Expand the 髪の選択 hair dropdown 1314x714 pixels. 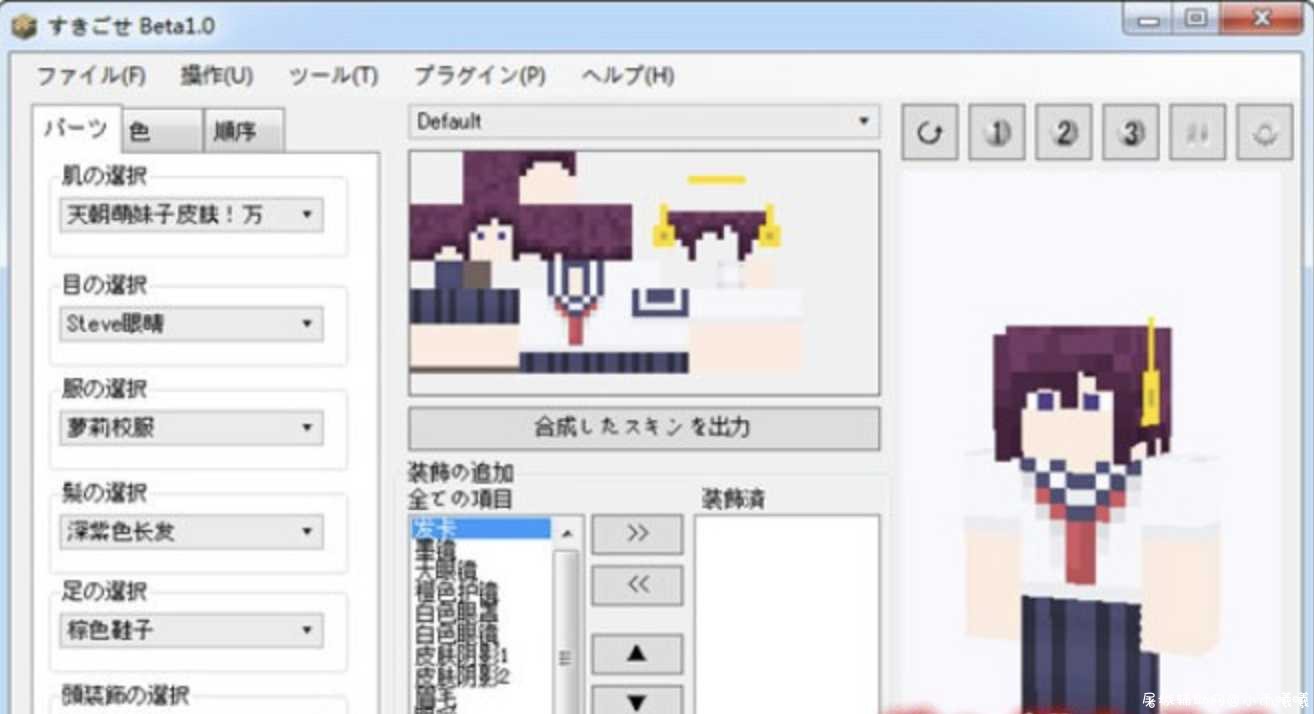(191, 531)
